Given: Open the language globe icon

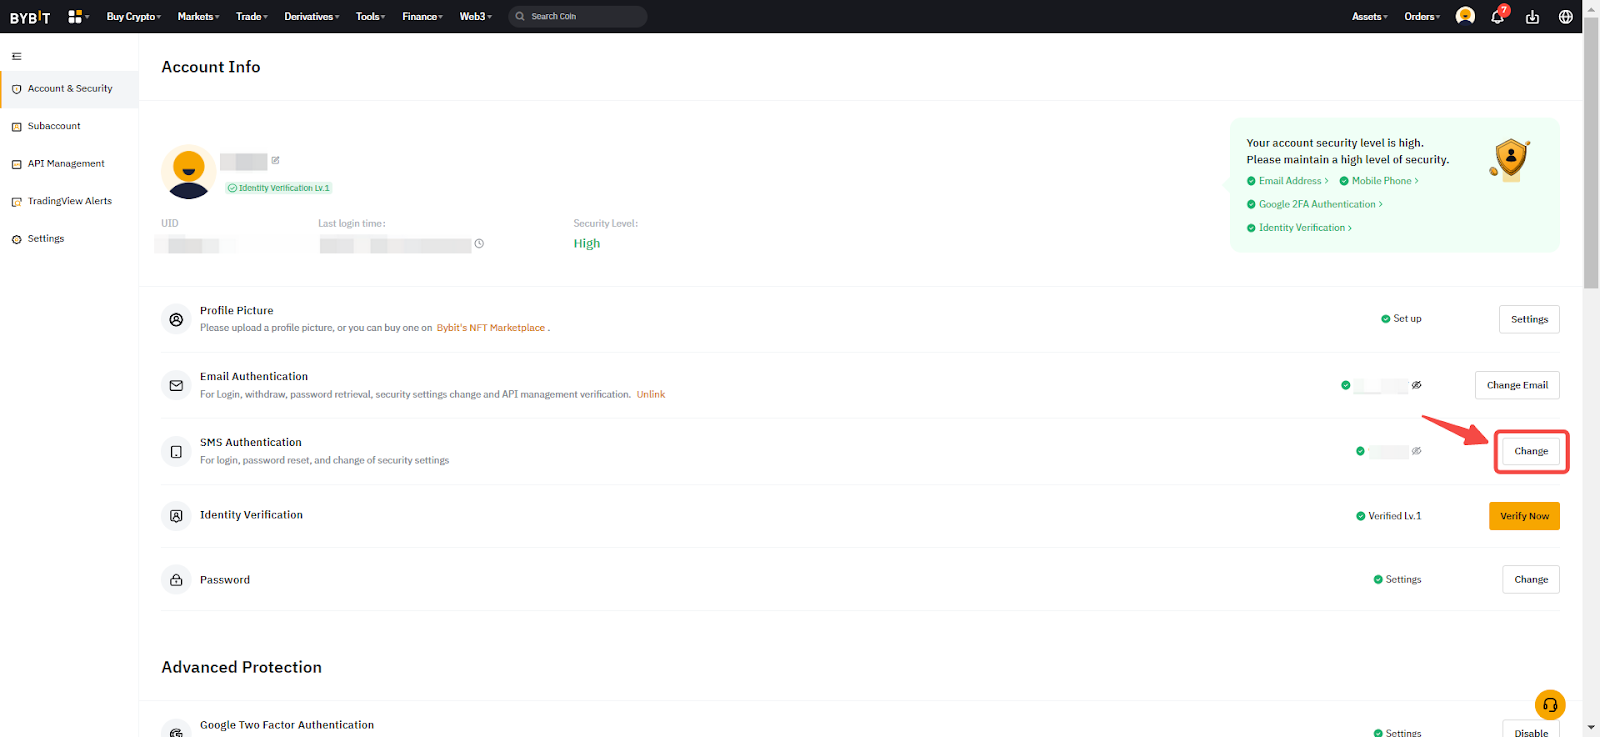Looking at the screenshot, I should tap(1566, 17).
